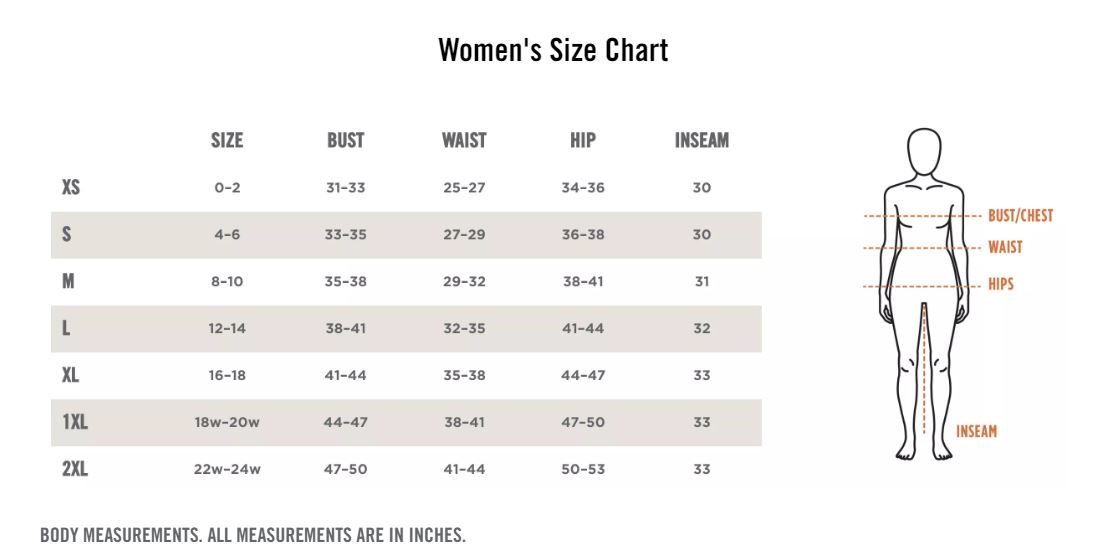Select the 18w-20w size cell
This screenshot has width=1119, height=560.
[227, 422]
